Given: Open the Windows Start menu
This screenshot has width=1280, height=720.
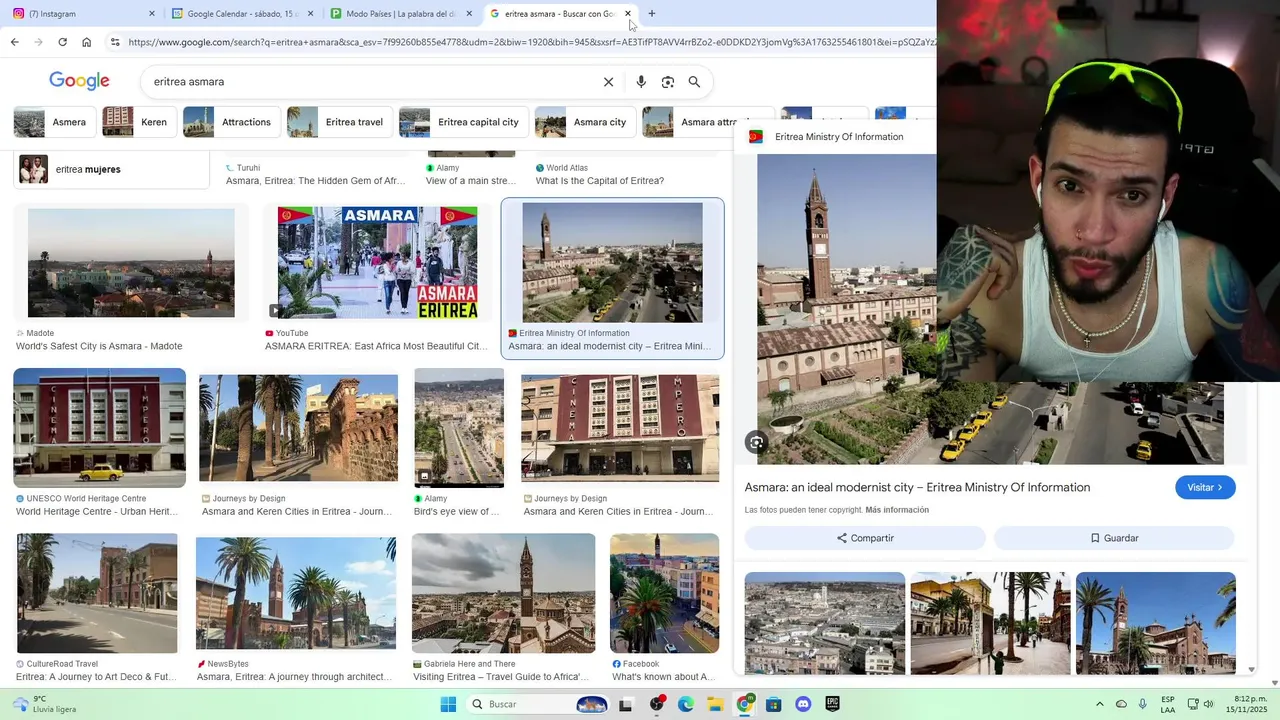Looking at the screenshot, I should point(448,704).
